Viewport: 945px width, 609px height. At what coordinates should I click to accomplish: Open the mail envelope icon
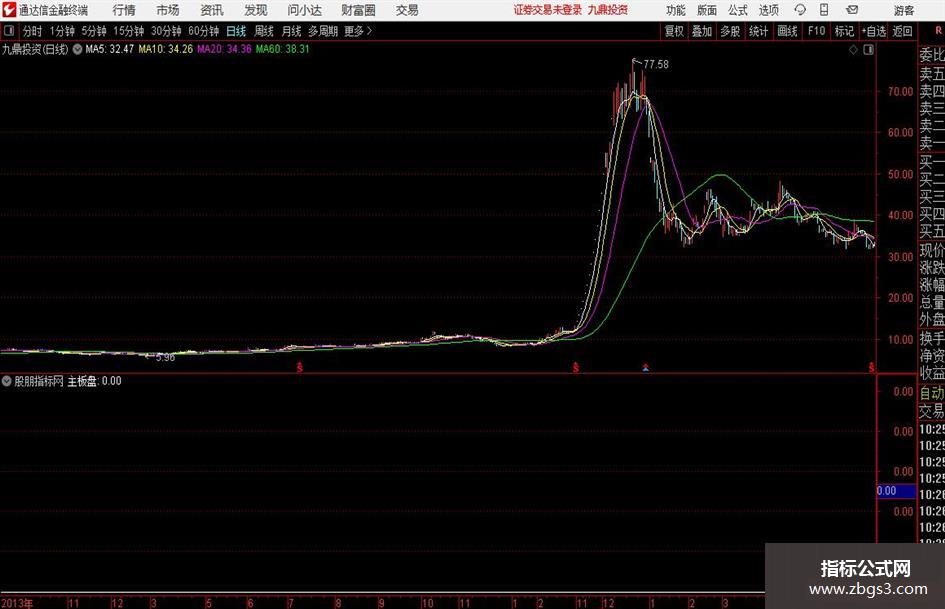point(852,10)
